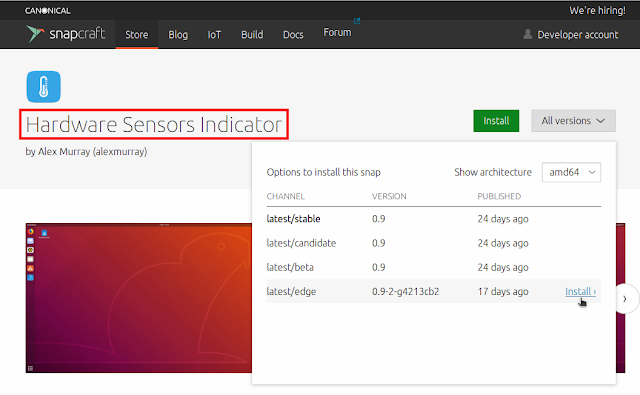The height and width of the screenshot is (395, 640).
Task: Select the latest/candidate channel row
Action: pyautogui.click(x=433, y=243)
